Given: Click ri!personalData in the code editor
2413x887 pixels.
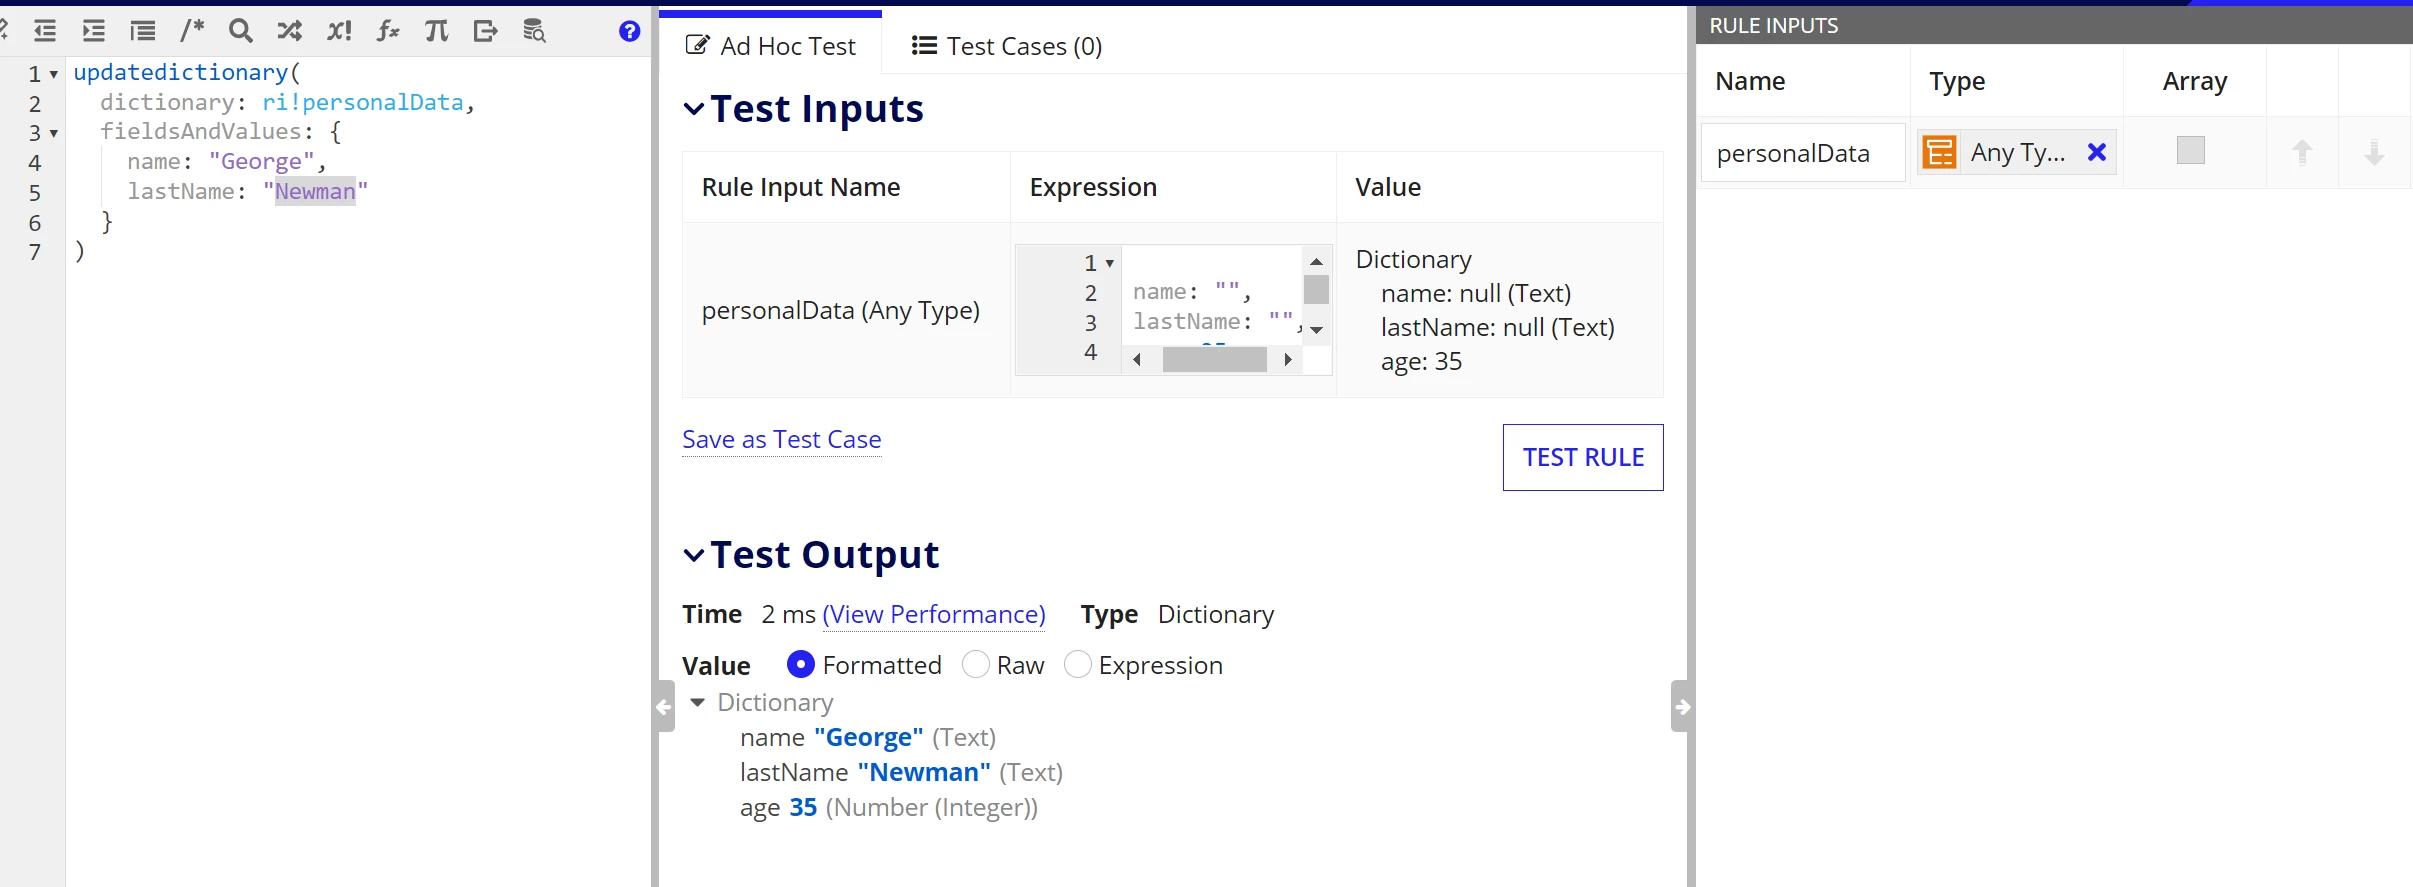Looking at the screenshot, I should pos(362,102).
